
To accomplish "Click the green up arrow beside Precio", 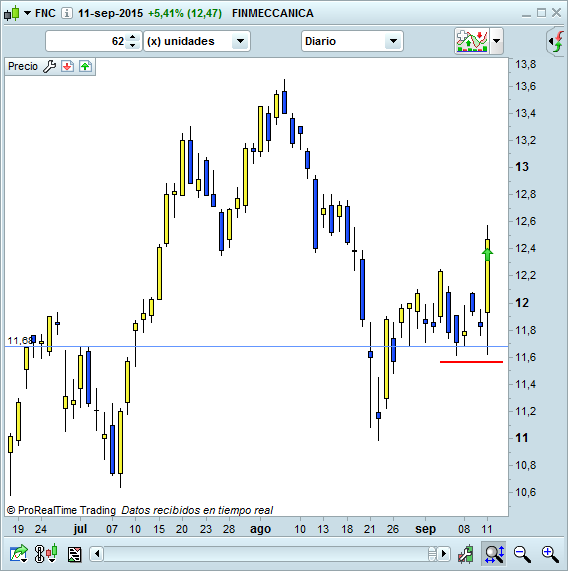I will coord(85,66).
